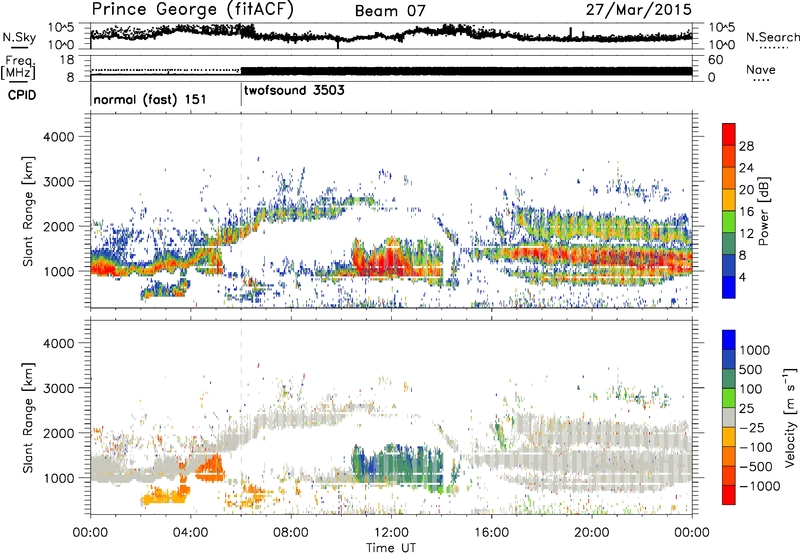Click the dashed vertical line at 06:00 in power panel
The width and height of the screenshot is (800, 554).
(241, 211)
